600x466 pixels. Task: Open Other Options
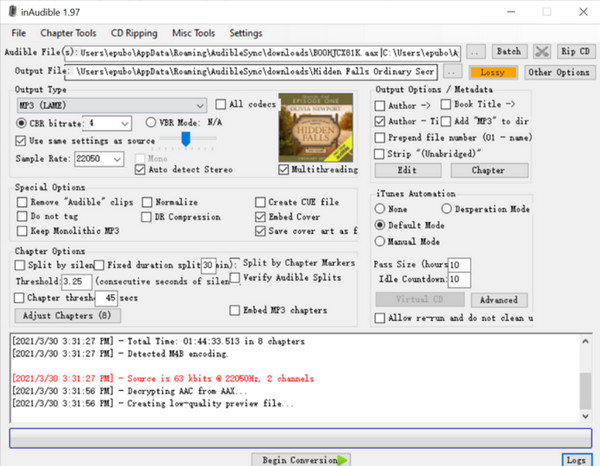tap(559, 72)
